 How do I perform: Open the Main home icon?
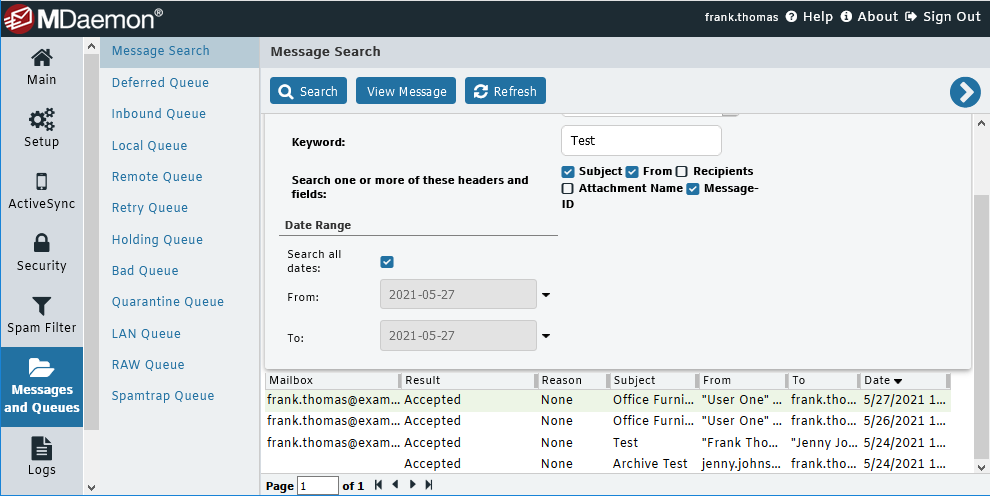[42, 58]
